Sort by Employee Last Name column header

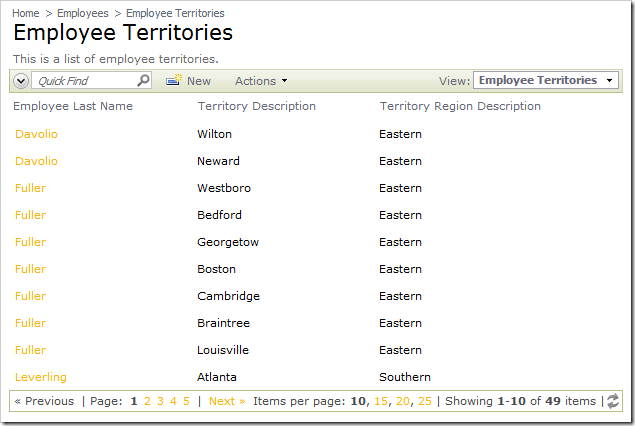(73, 106)
